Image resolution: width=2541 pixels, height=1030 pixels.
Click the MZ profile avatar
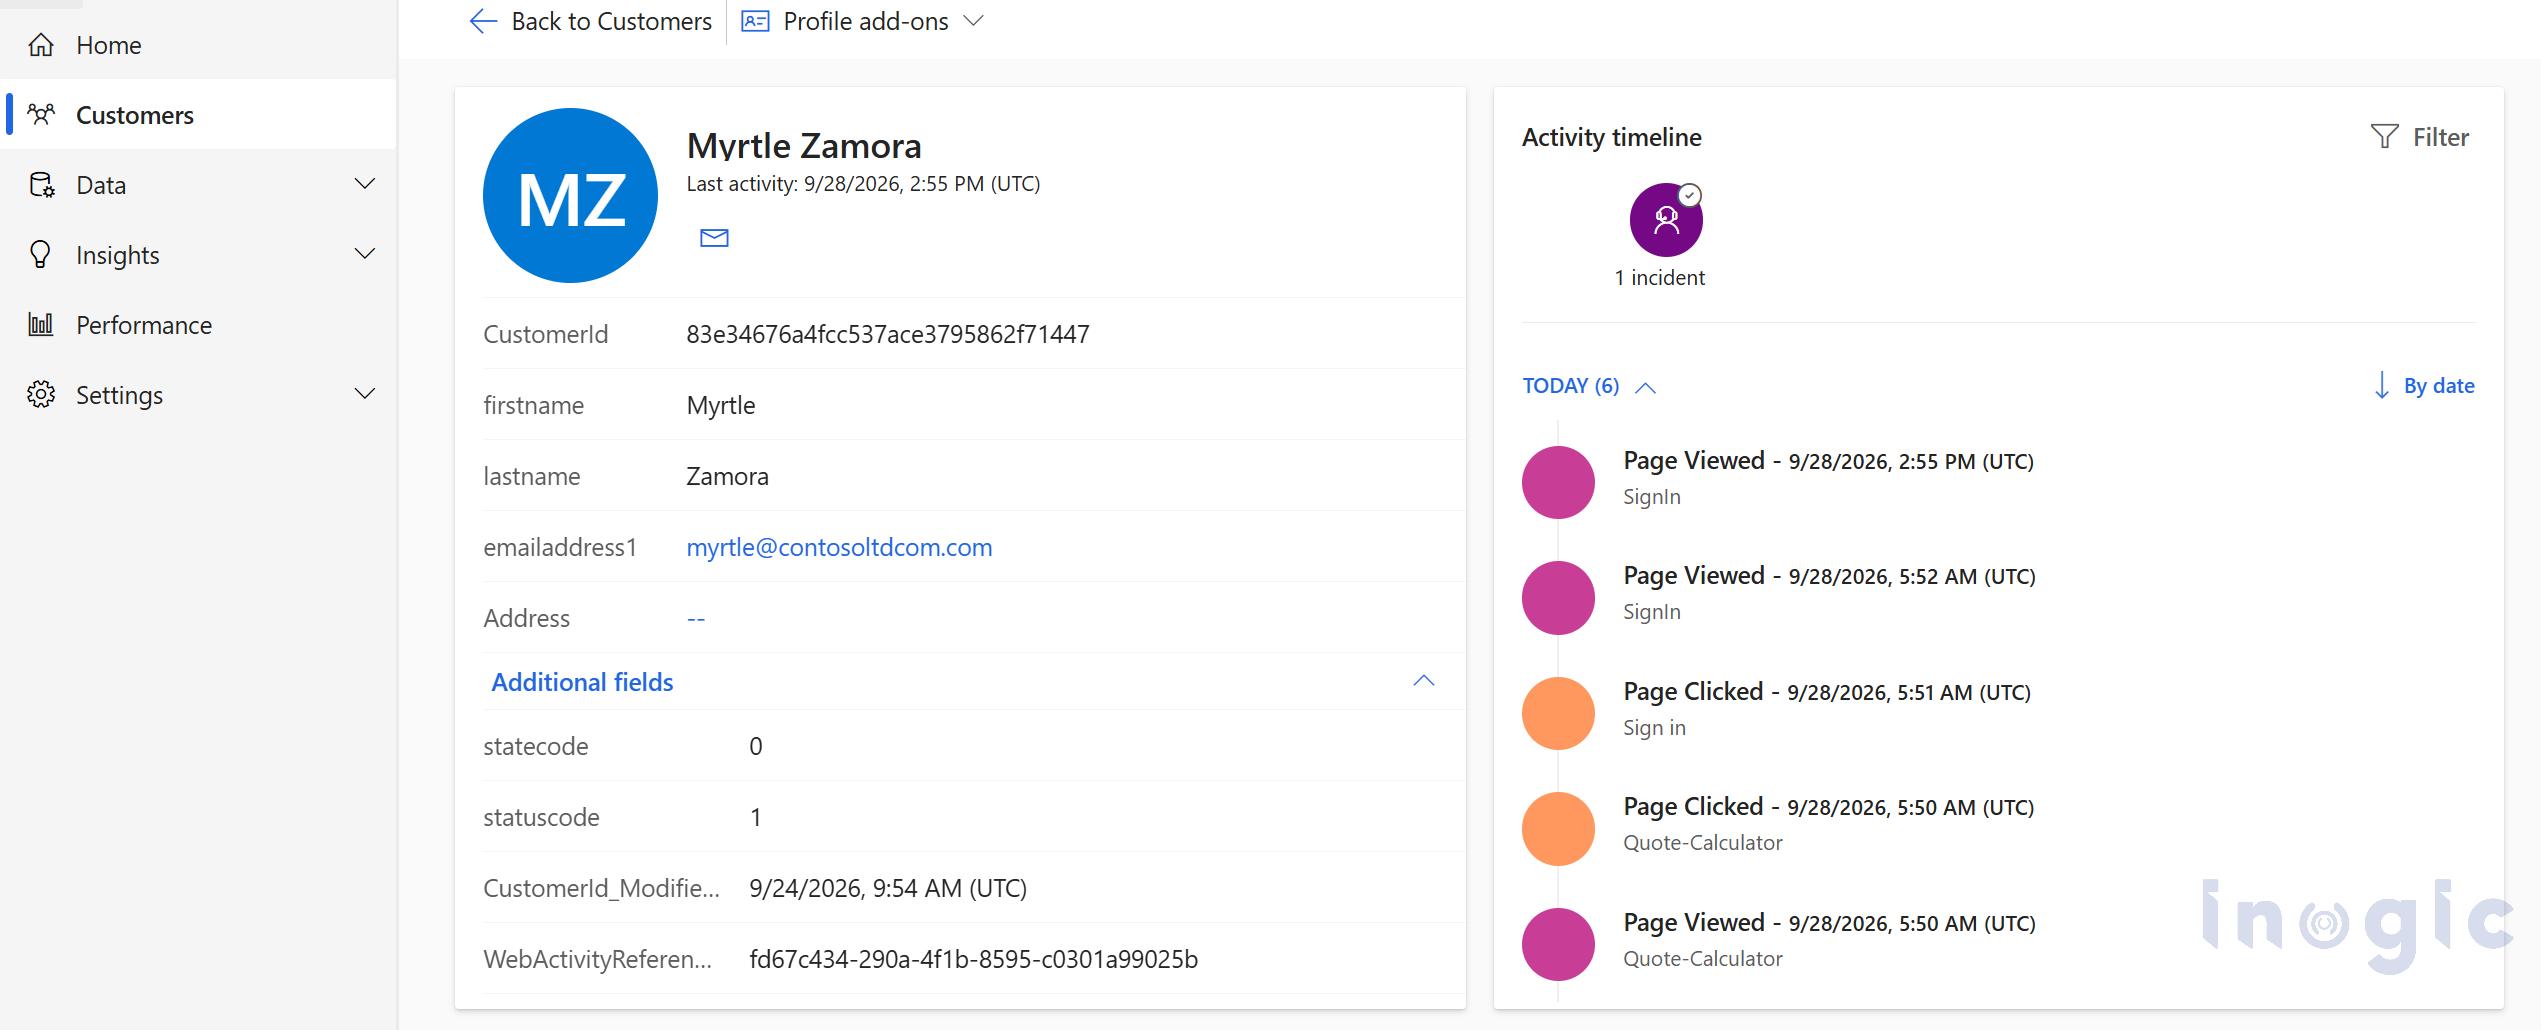click(570, 195)
